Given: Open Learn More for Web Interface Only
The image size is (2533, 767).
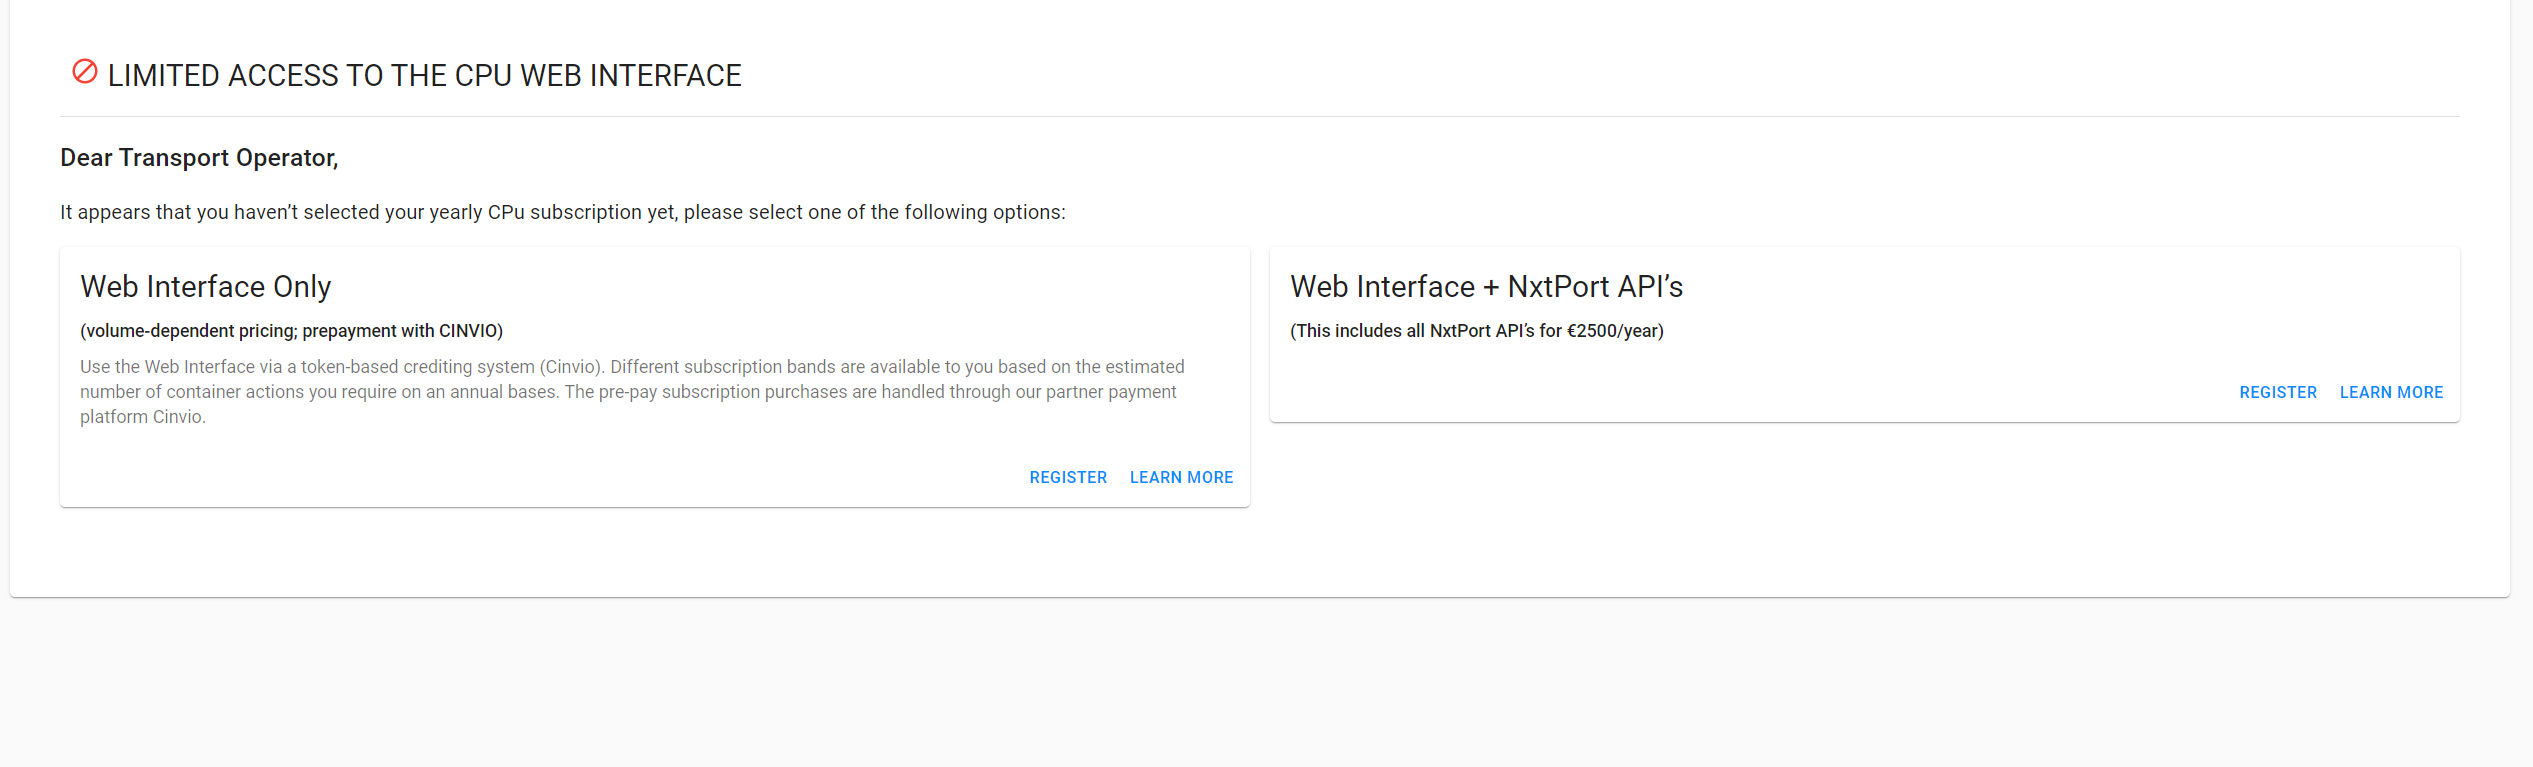Looking at the screenshot, I should pyautogui.click(x=1181, y=478).
